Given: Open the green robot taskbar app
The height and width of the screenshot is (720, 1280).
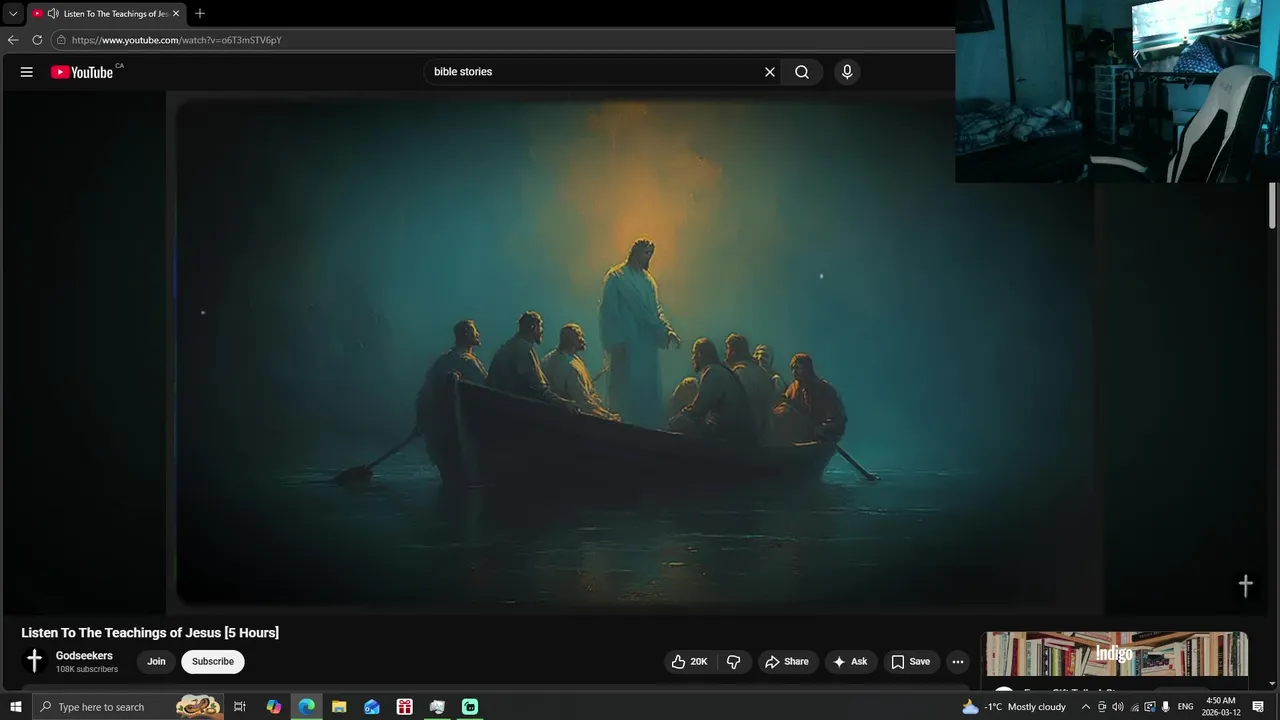Looking at the screenshot, I should point(470,707).
